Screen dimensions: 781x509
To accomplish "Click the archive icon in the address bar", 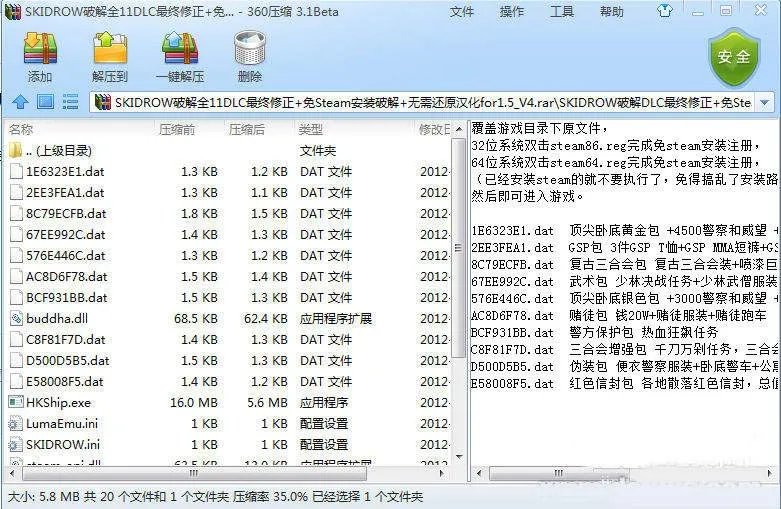I will pos(103,102).
